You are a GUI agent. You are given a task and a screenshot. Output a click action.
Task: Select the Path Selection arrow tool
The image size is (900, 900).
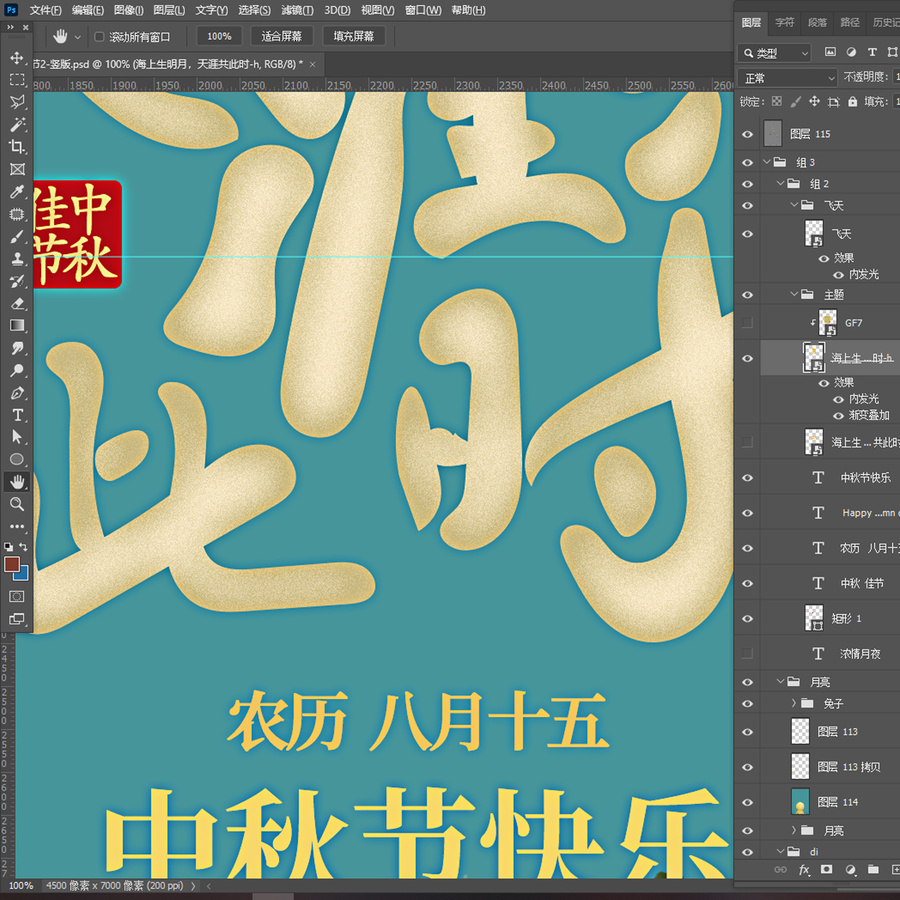tap(17, 437)
